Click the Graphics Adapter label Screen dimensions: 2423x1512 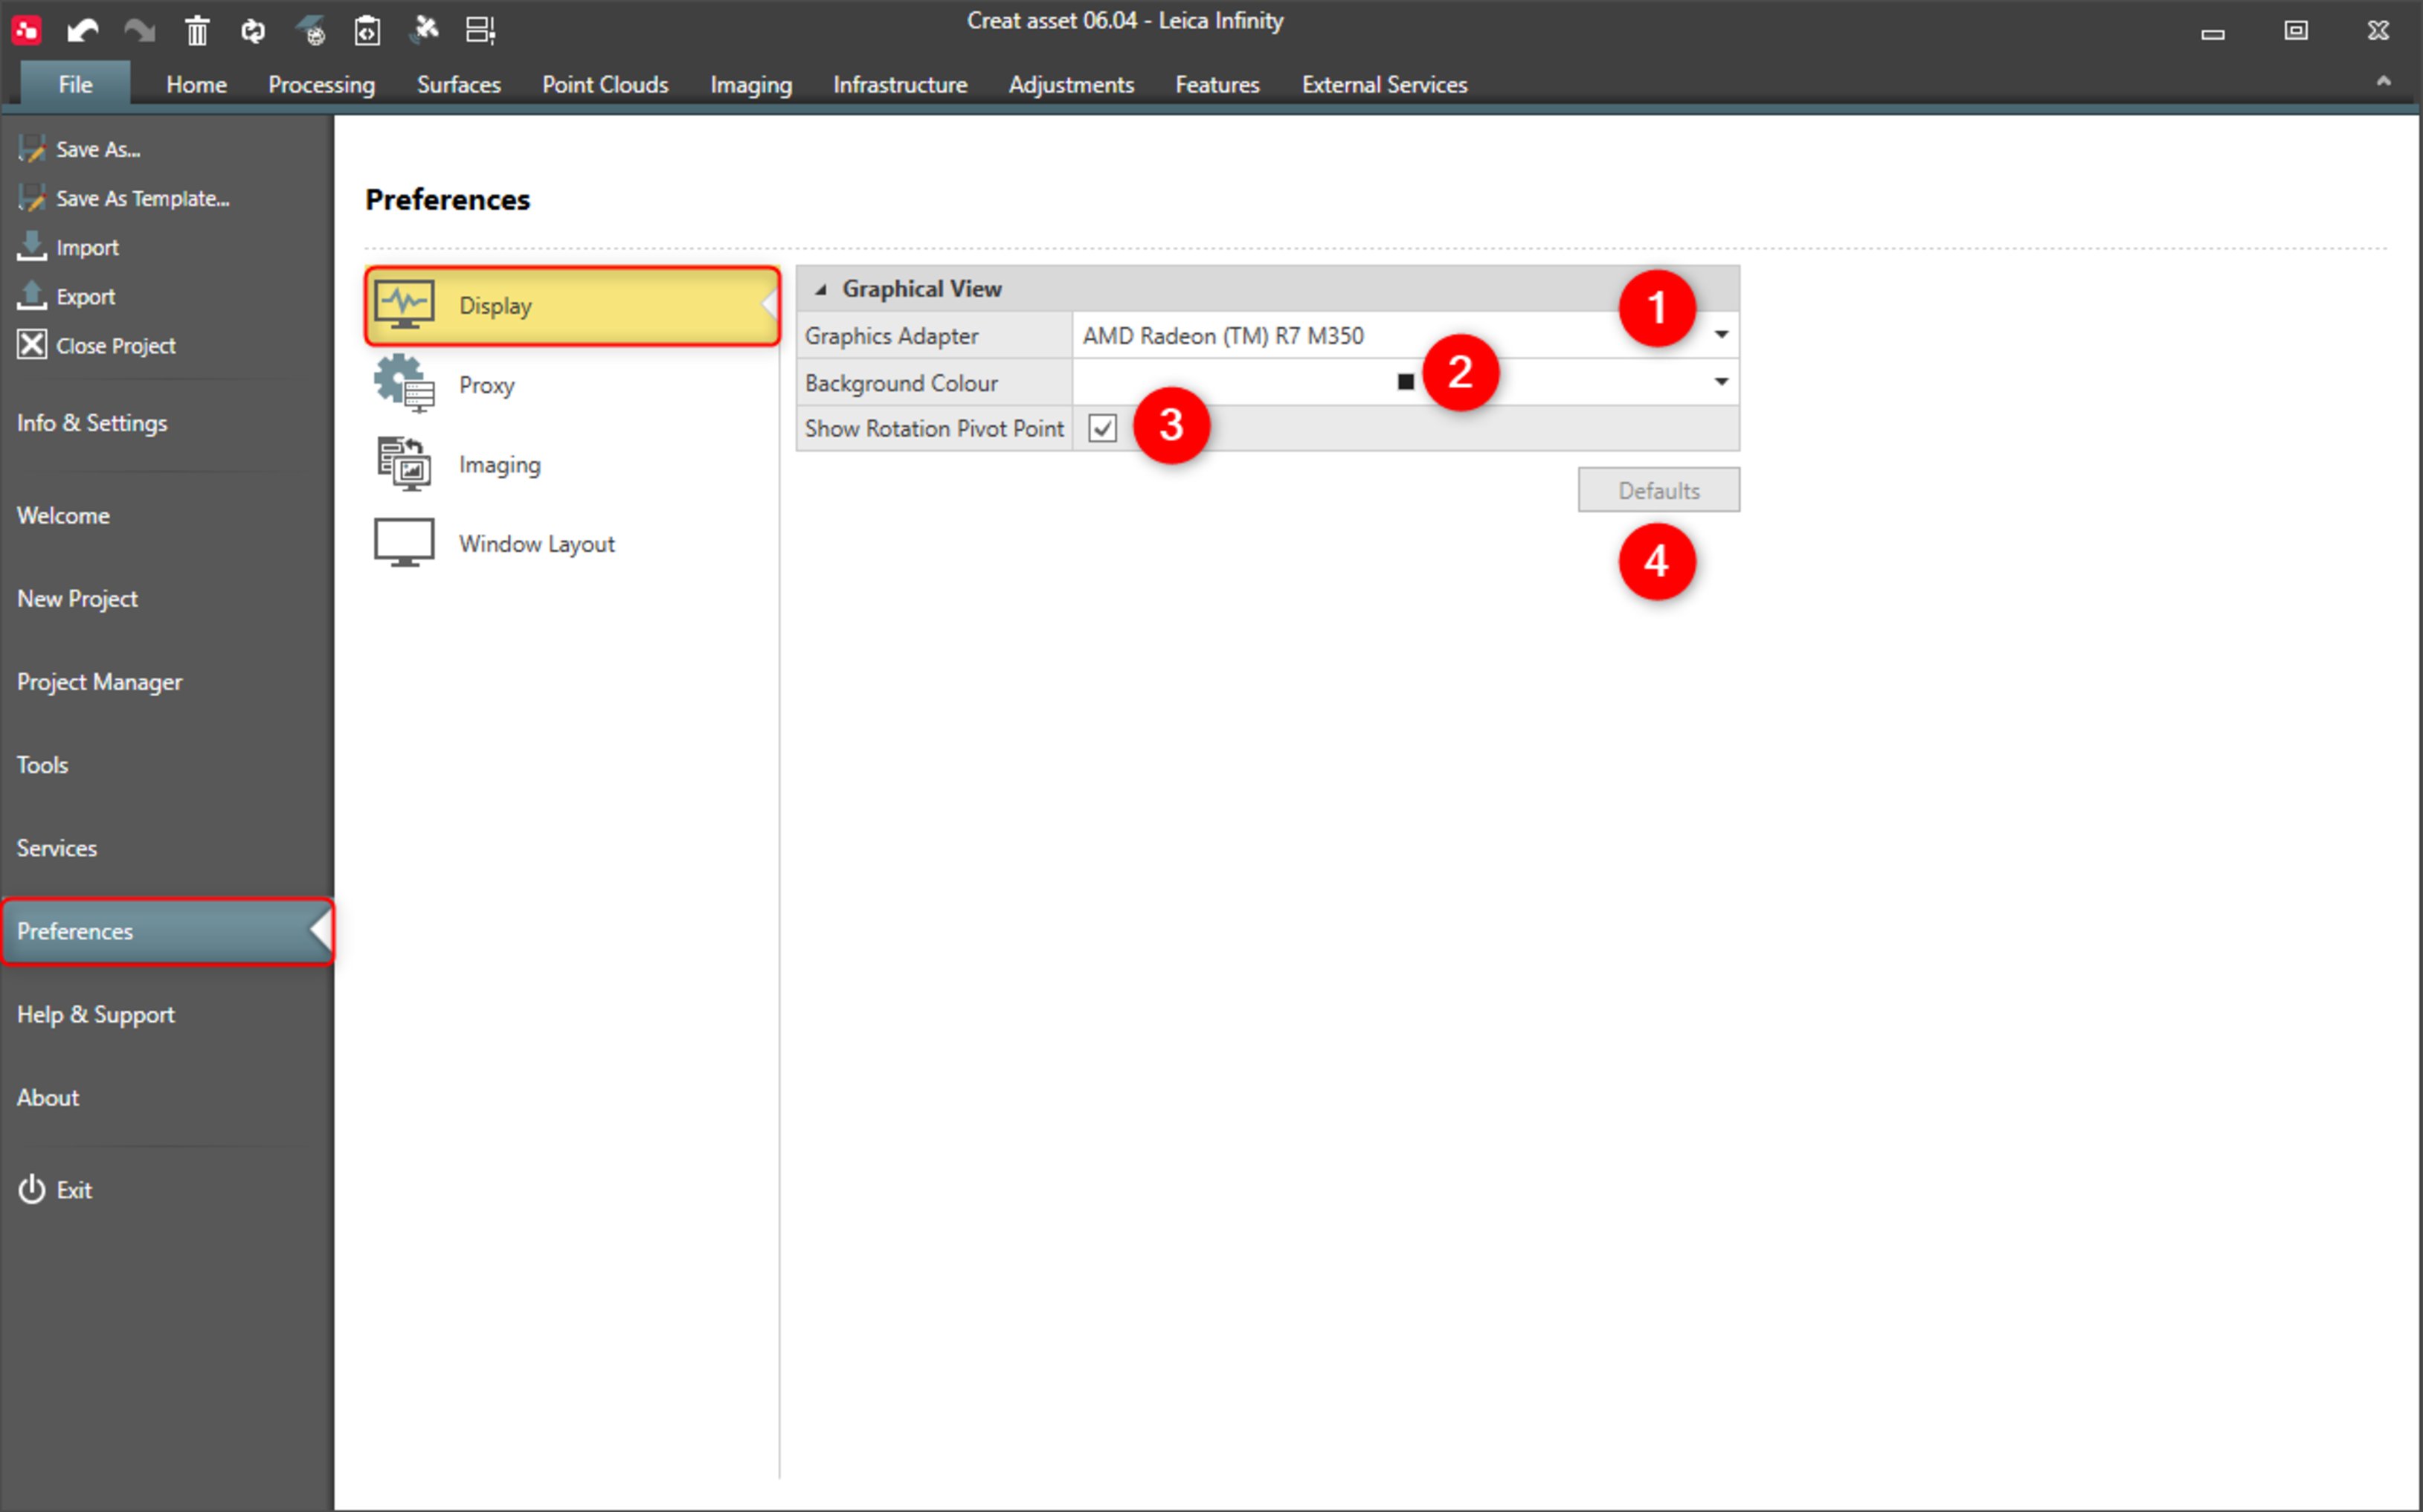891,336
